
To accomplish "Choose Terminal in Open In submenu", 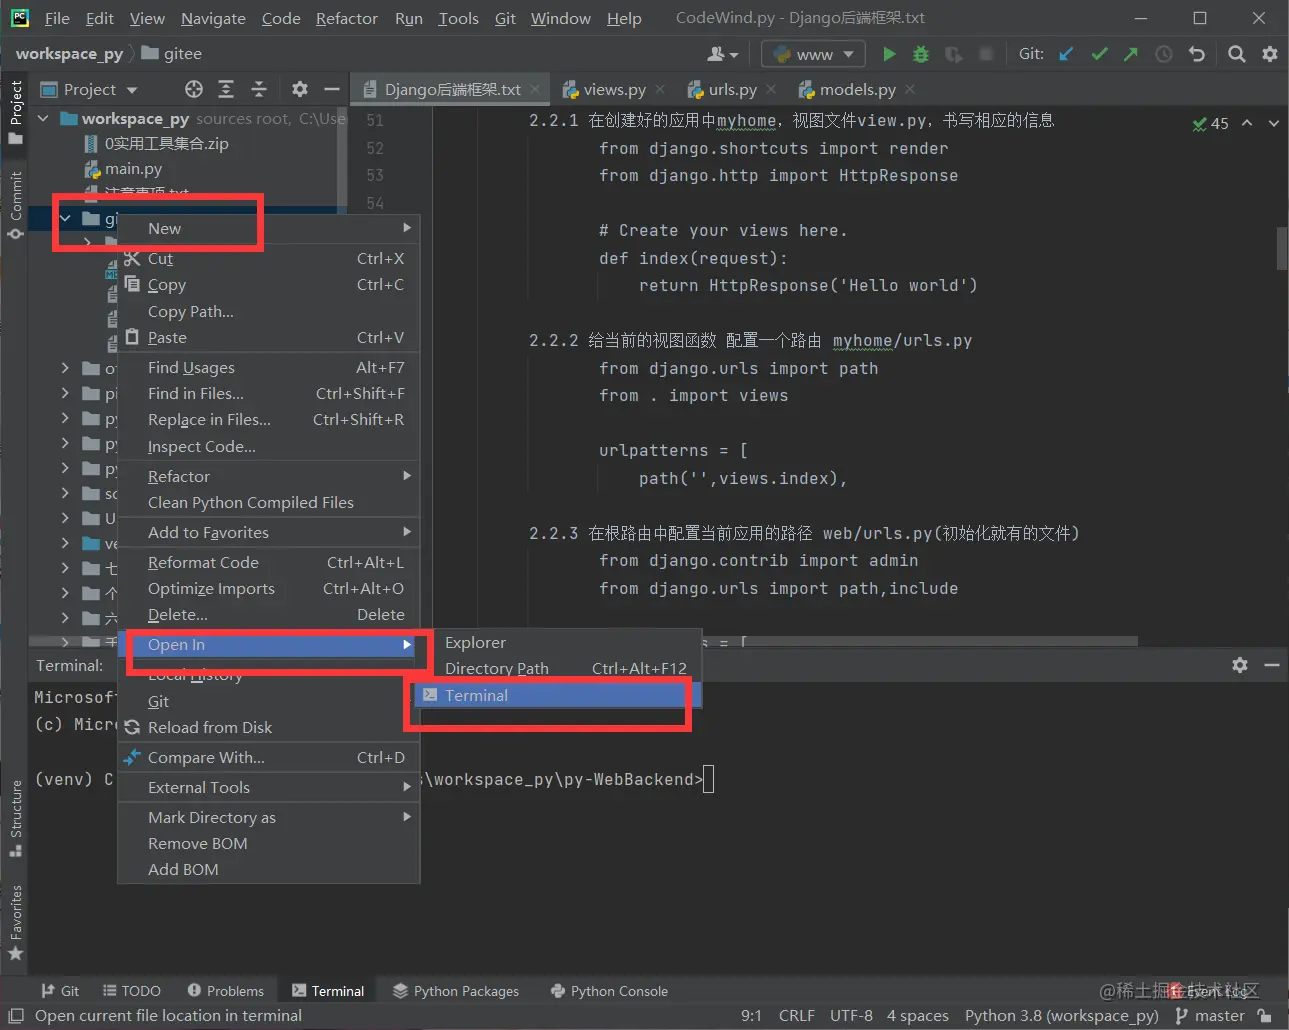I will tap(557, 695).
